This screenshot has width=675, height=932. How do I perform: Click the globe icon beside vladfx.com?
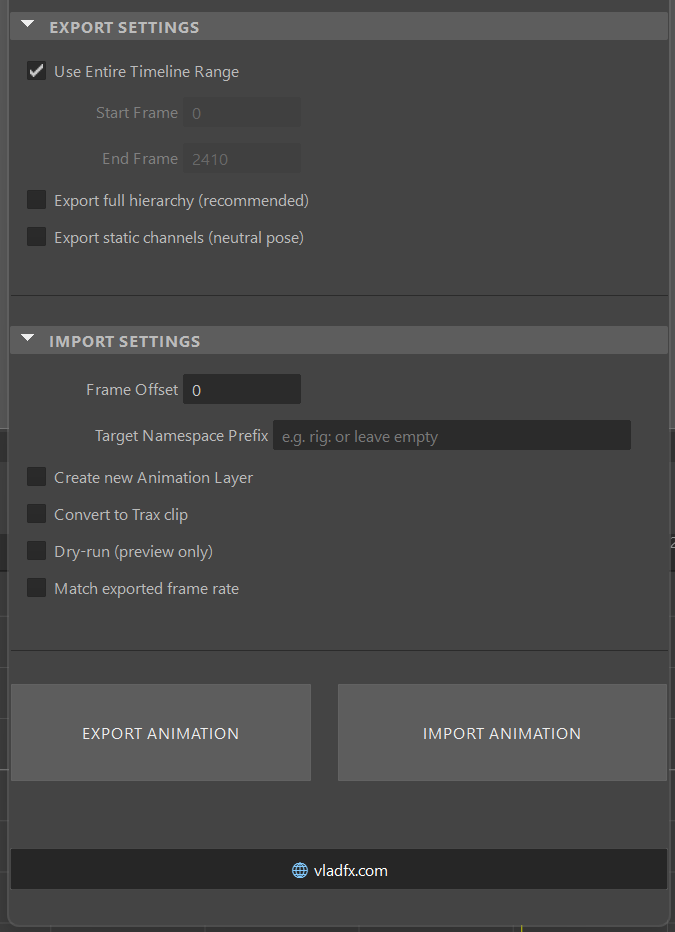coord(300,871)
